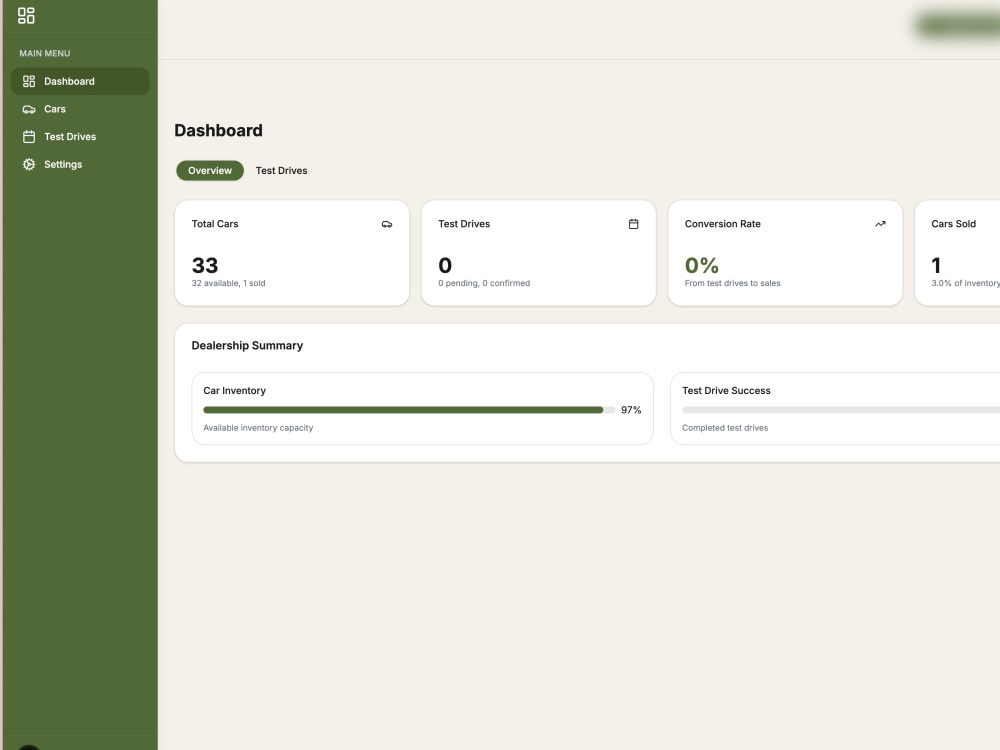Click the Total Cars value 33

pyautogui.click(x=205, y=265)
